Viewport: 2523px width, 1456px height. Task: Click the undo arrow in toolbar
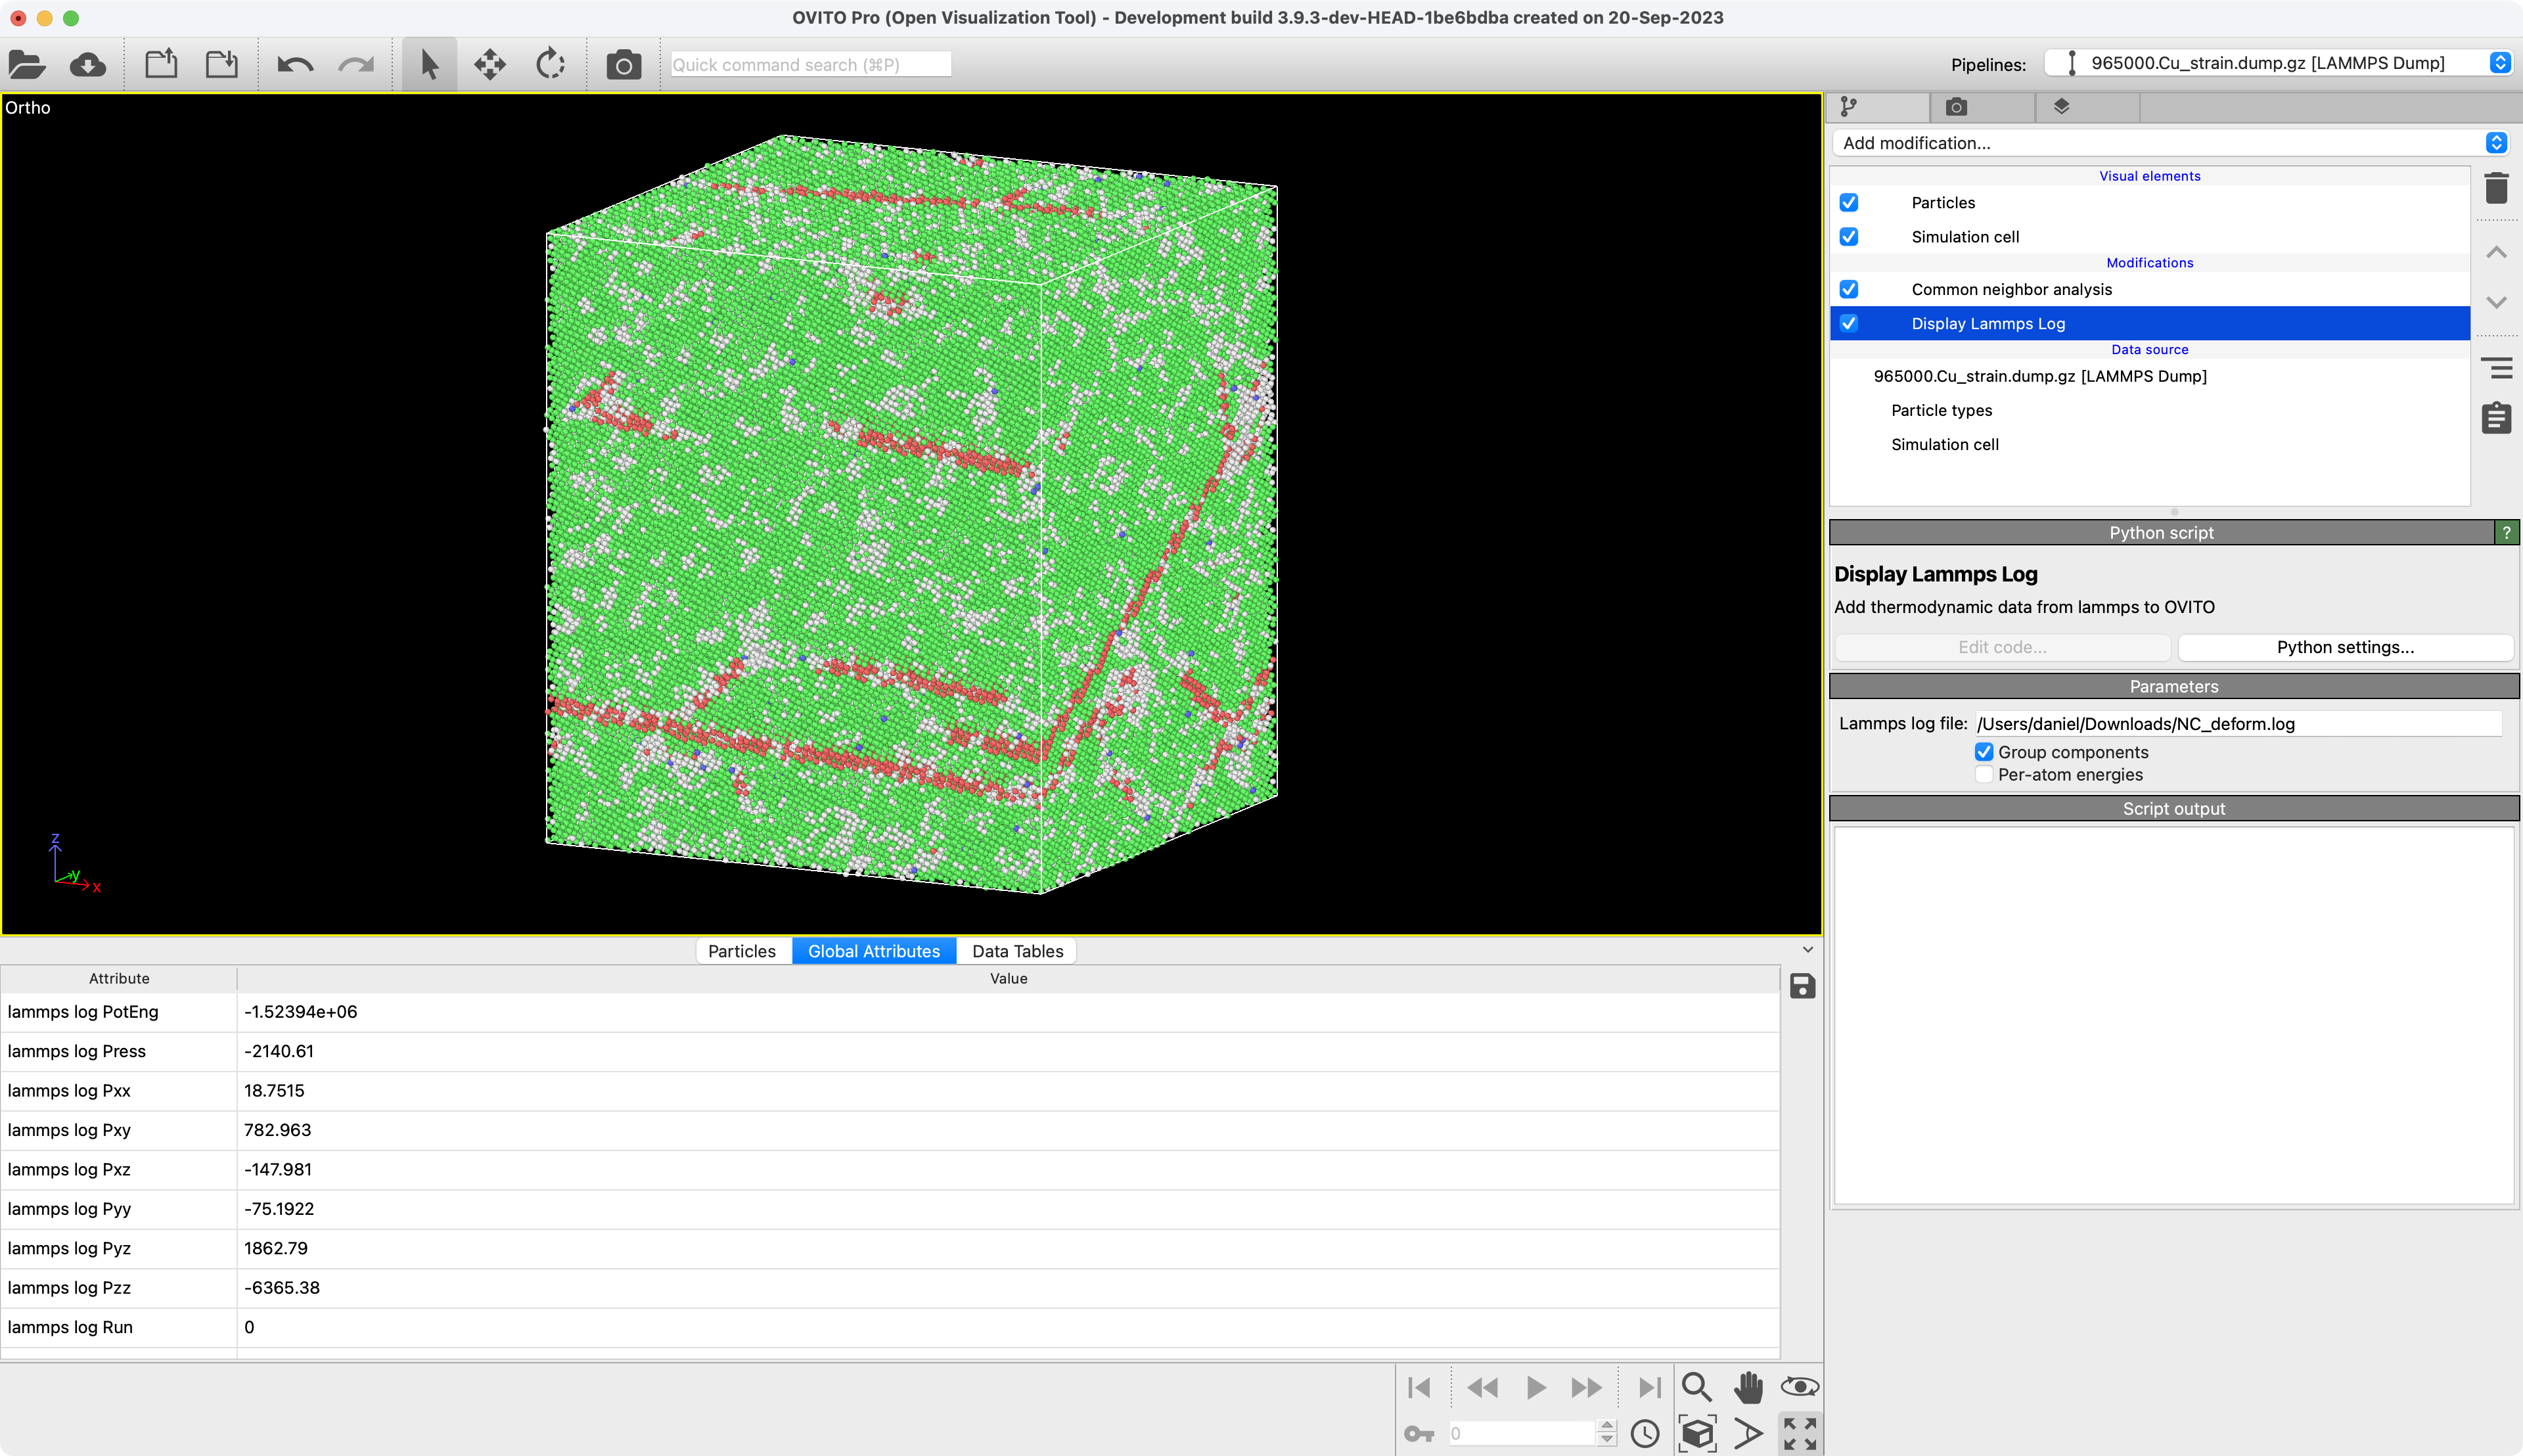(295, 65)
